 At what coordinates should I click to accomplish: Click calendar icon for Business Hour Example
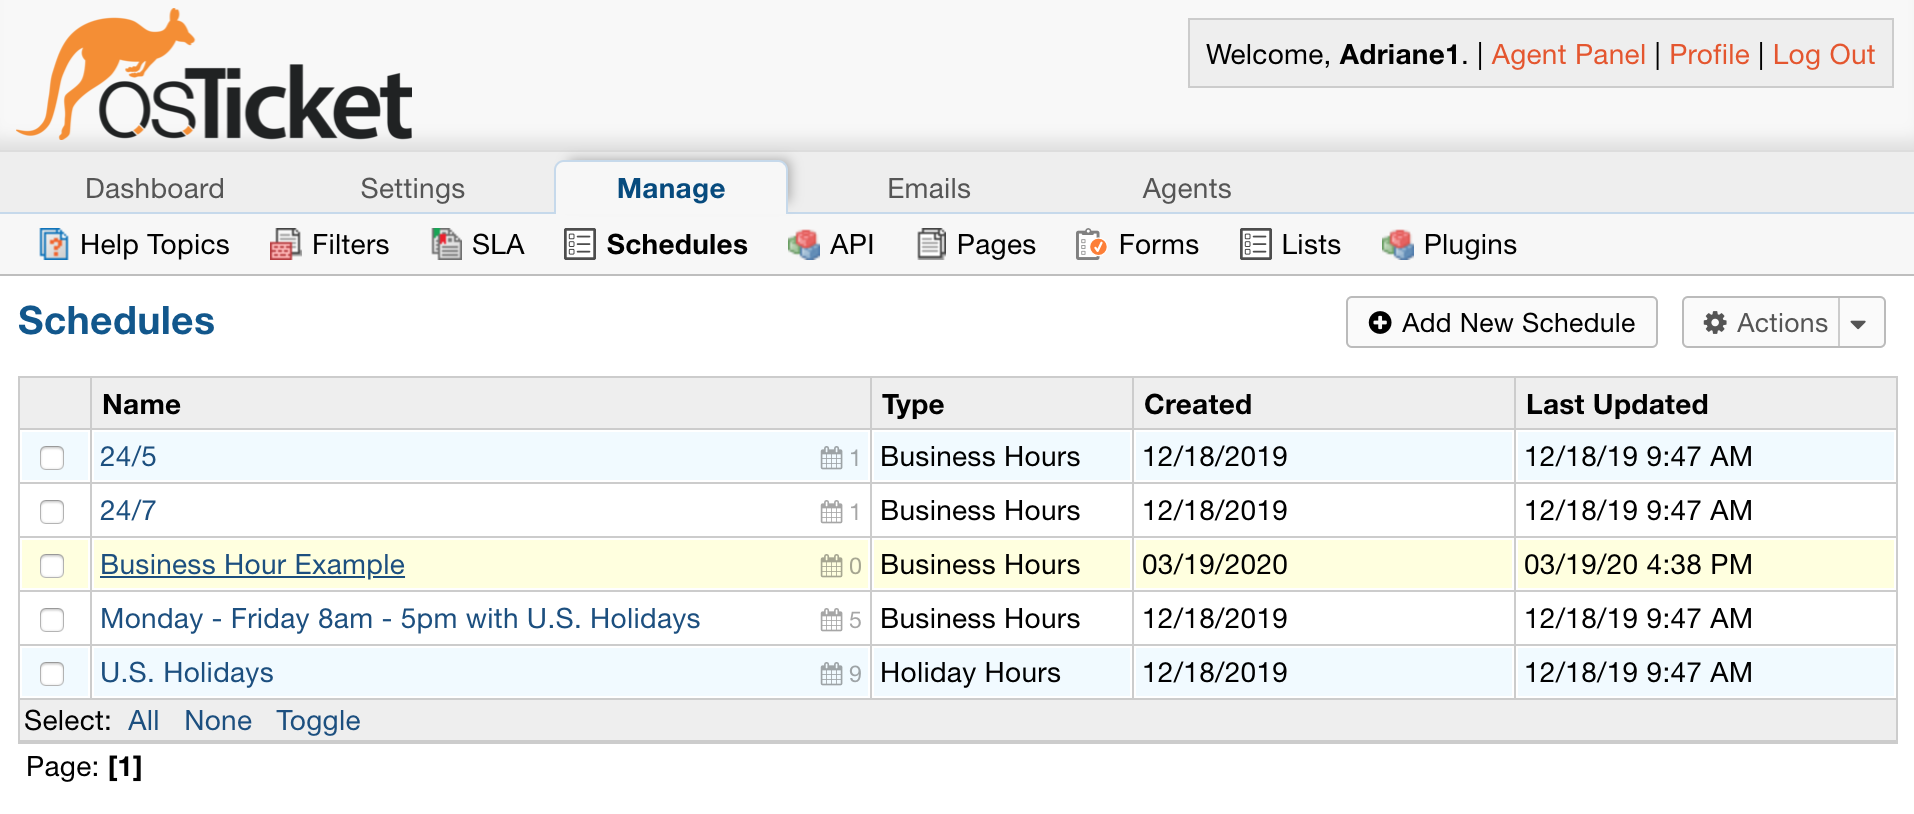831,566
